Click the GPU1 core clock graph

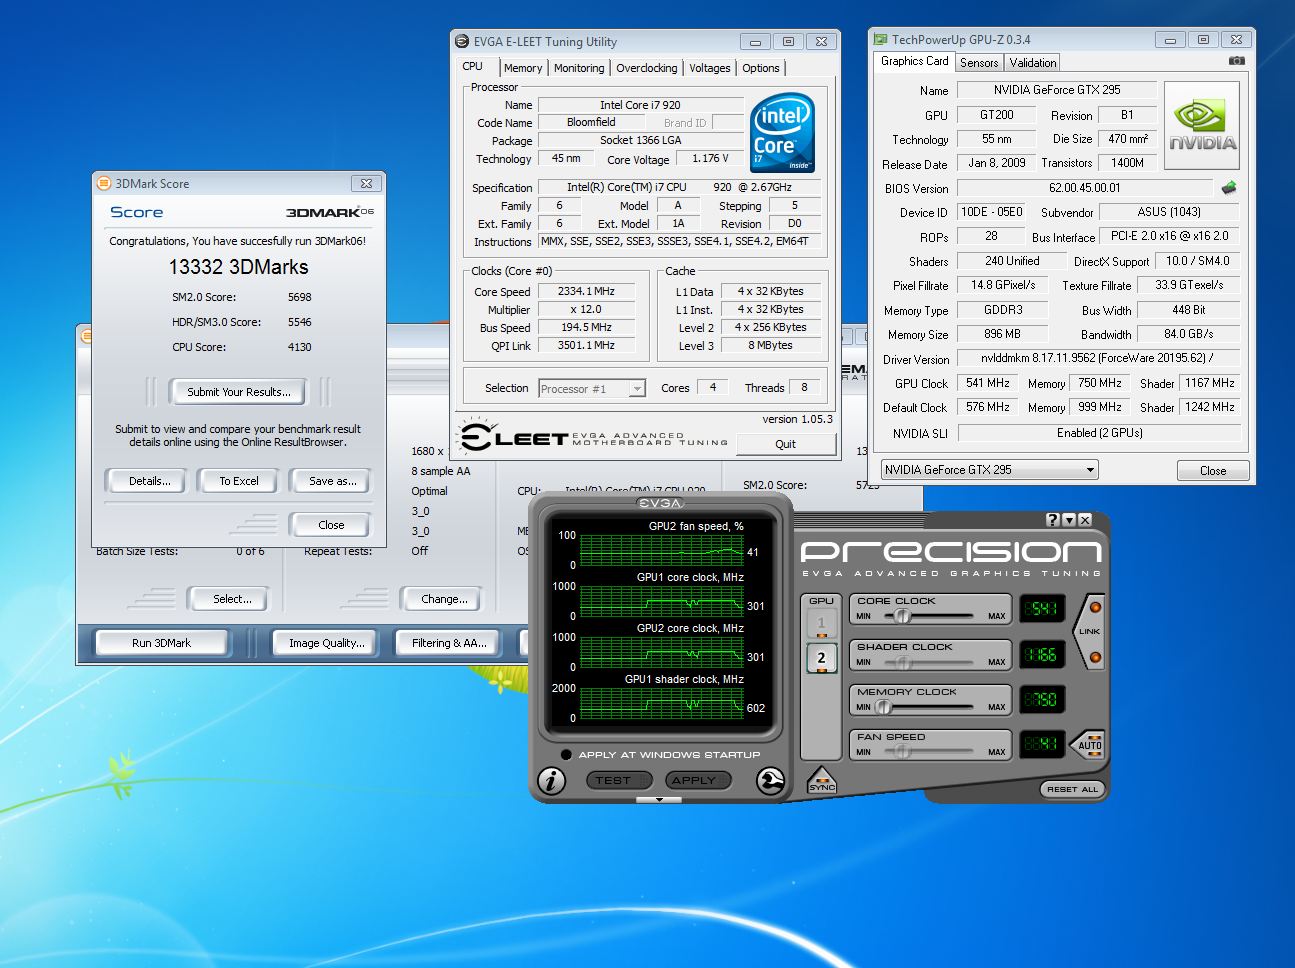pos(662,601)
